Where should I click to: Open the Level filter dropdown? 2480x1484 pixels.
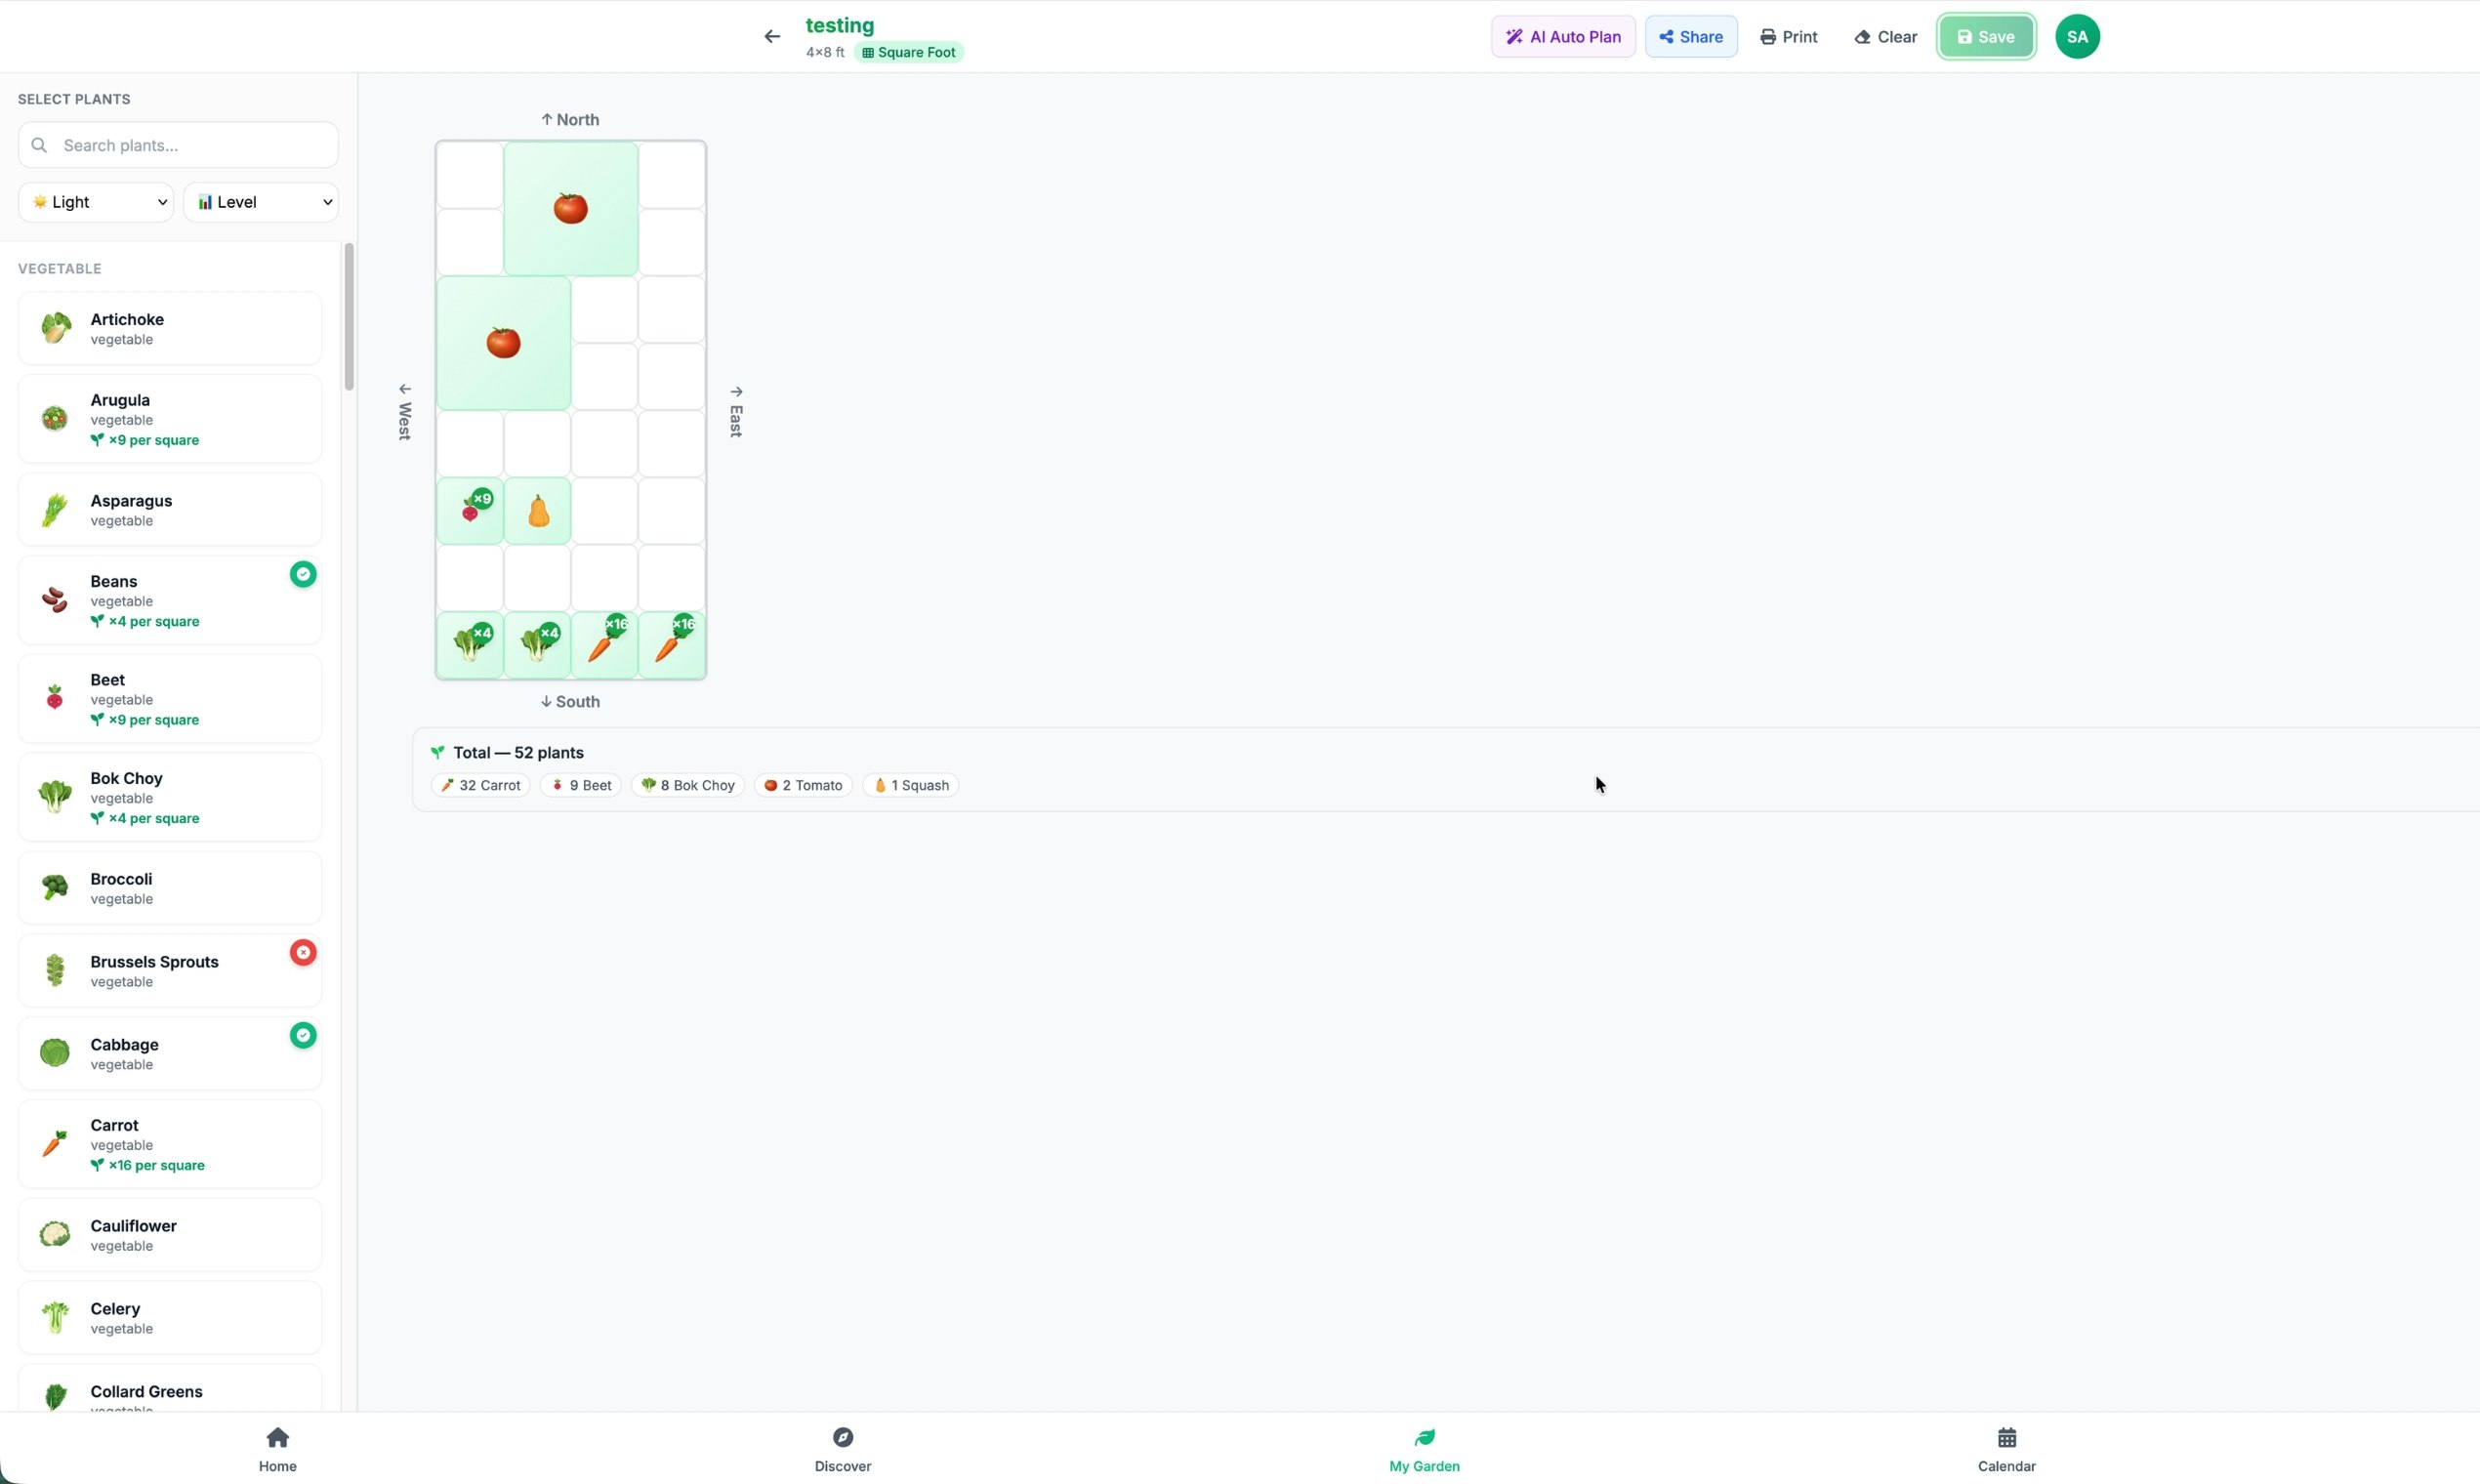[261, 201]
